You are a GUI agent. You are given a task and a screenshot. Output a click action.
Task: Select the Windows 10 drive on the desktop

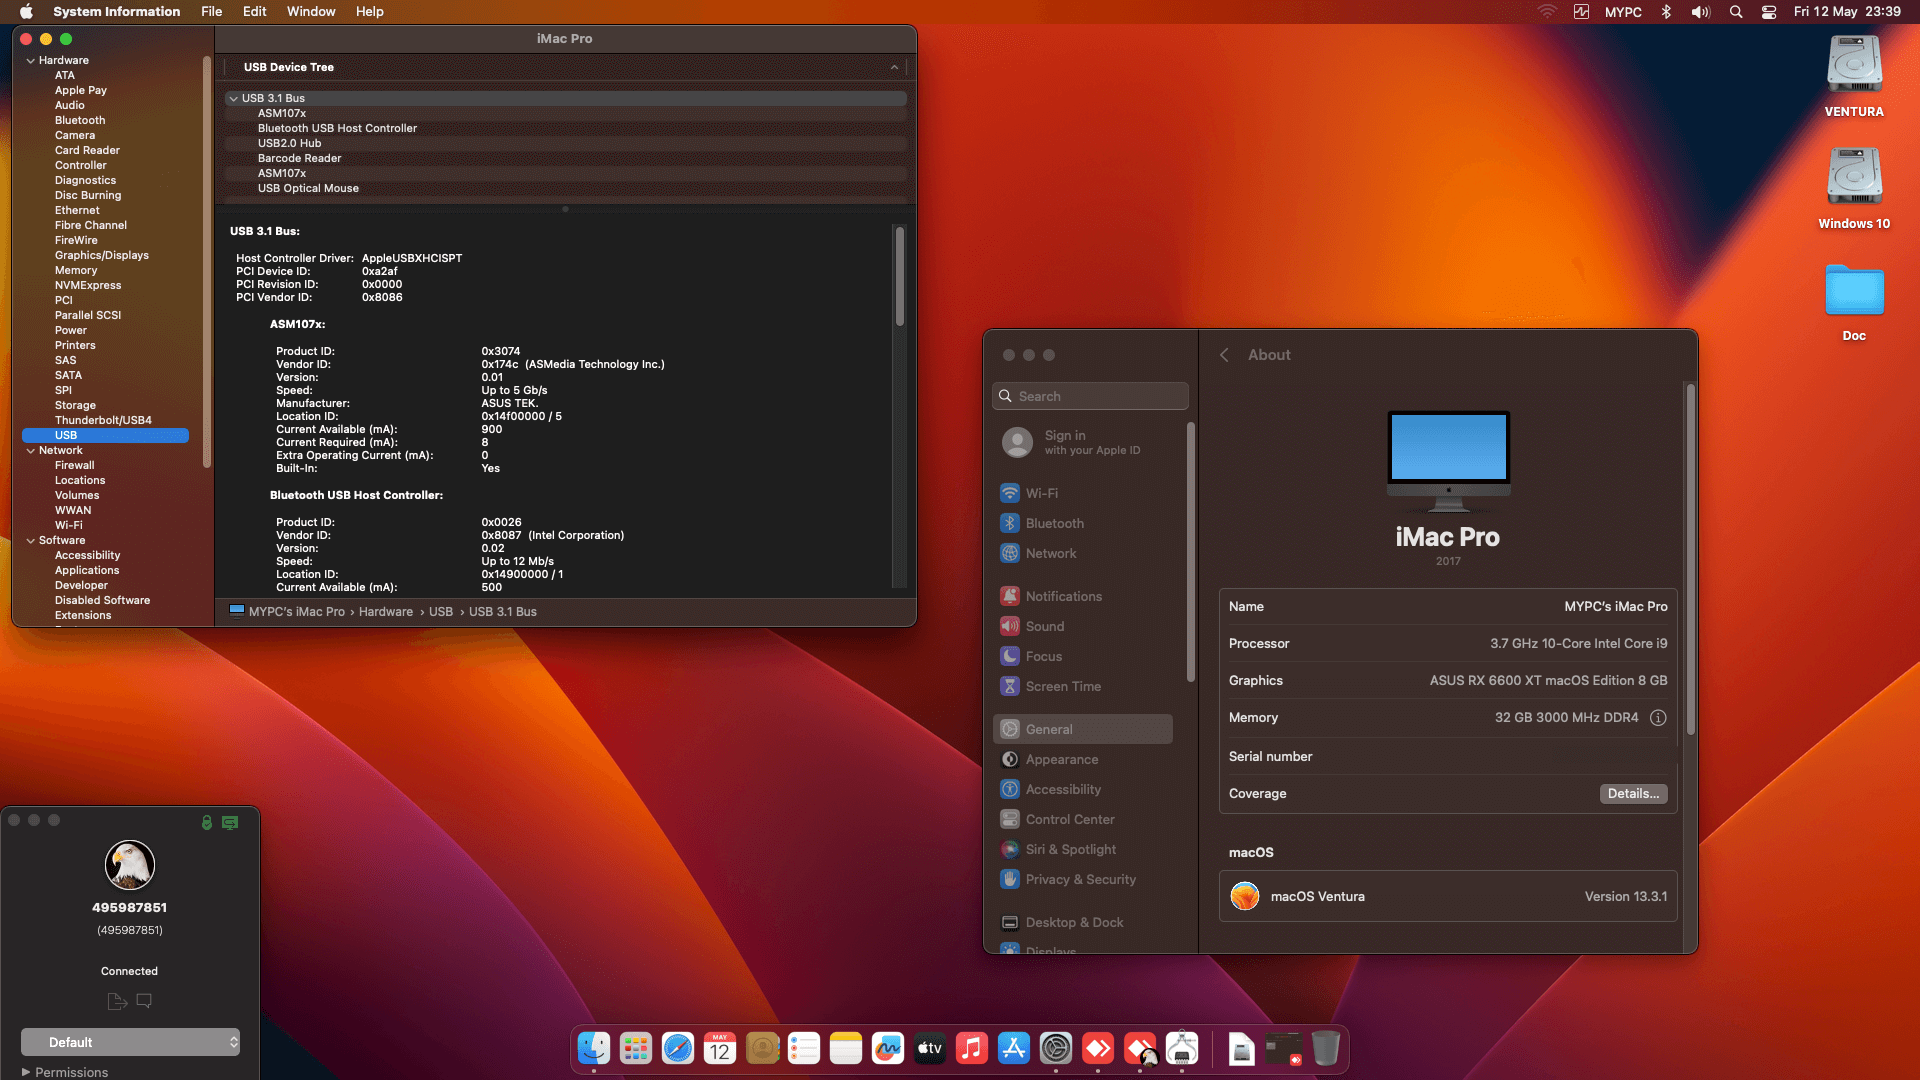pos(1854,189)
